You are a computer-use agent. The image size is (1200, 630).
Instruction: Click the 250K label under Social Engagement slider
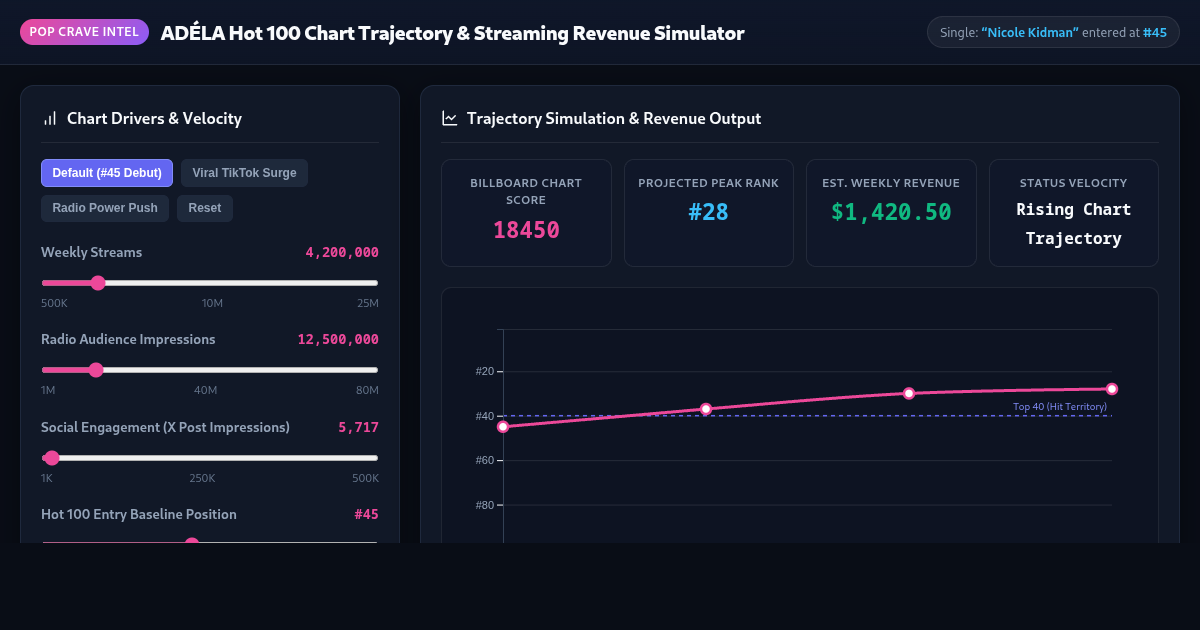tap(202, 478)
